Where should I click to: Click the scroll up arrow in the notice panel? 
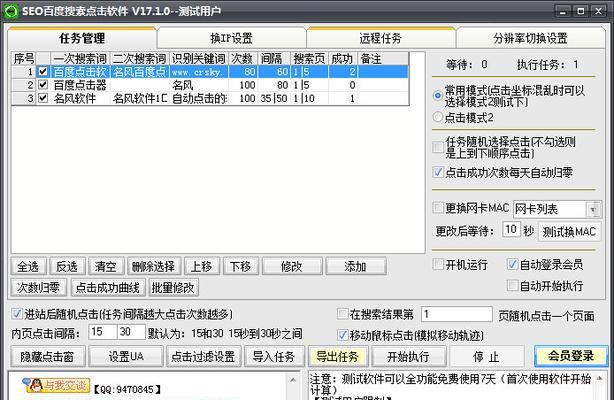click(600, 379)
